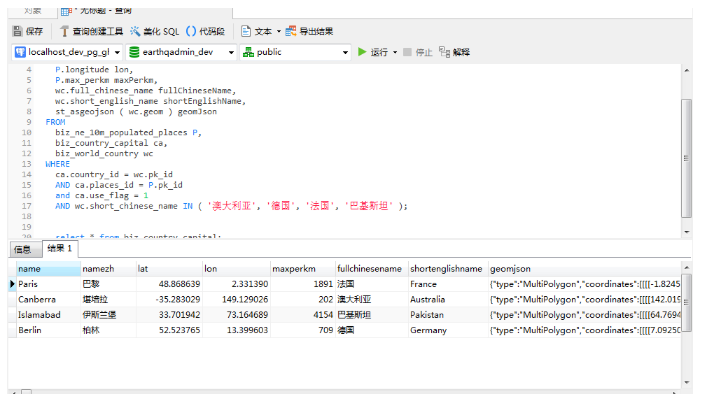
Task: Select the Objects (对象) tab
Action: (x=33, y=11)
